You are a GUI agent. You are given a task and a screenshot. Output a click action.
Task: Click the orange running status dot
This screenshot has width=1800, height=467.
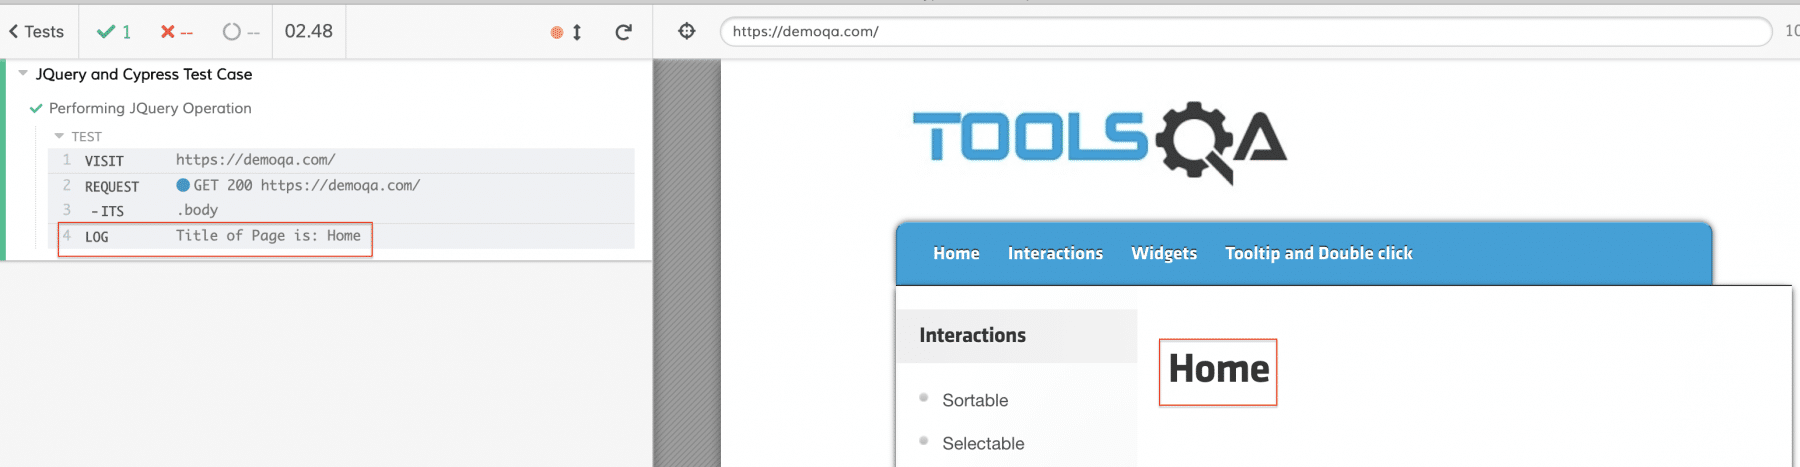tap(557, 33)
